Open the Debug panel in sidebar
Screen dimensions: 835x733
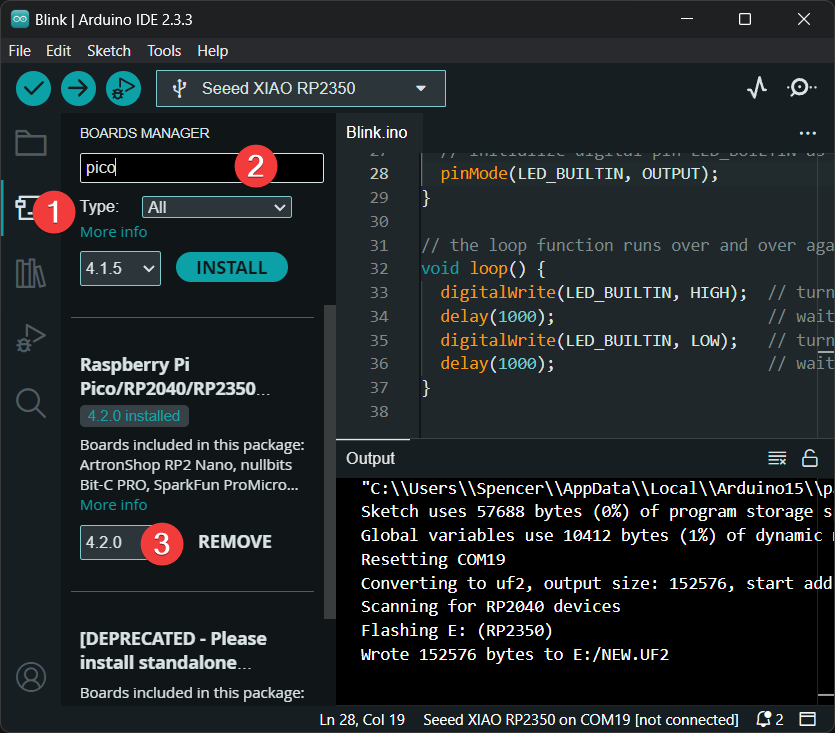(x=31, y=338)
